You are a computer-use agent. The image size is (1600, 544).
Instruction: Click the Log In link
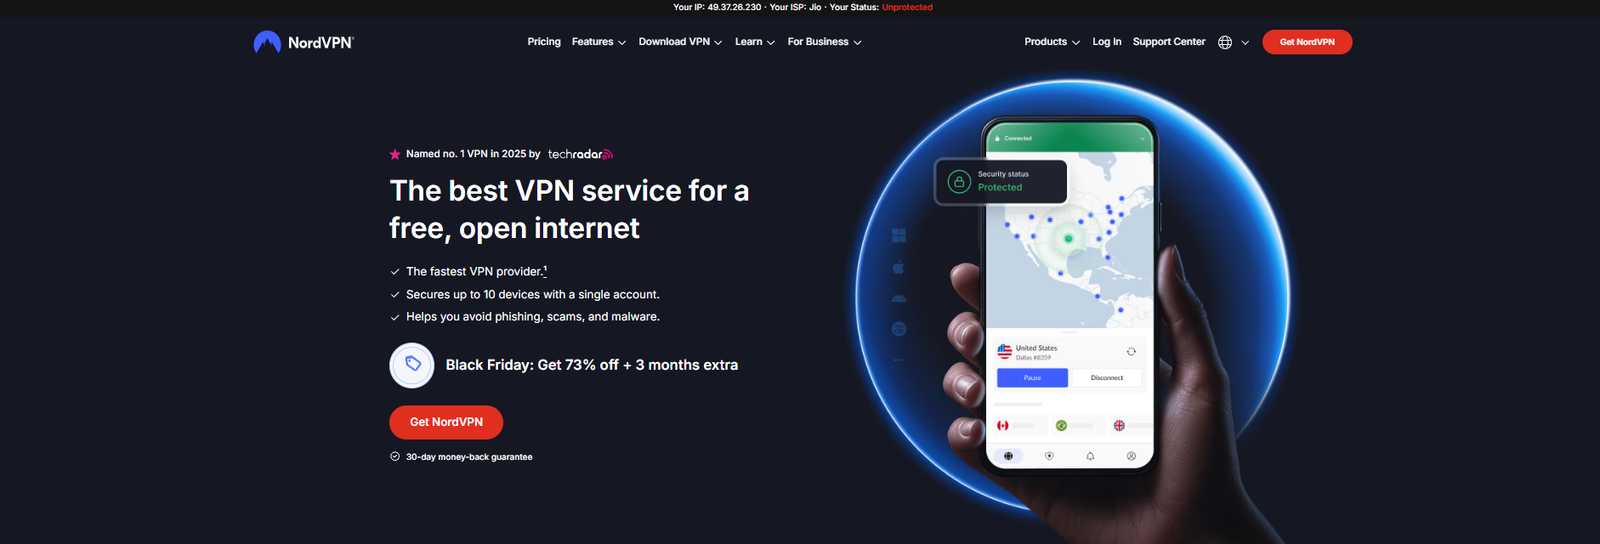[x=1107, y=42]
